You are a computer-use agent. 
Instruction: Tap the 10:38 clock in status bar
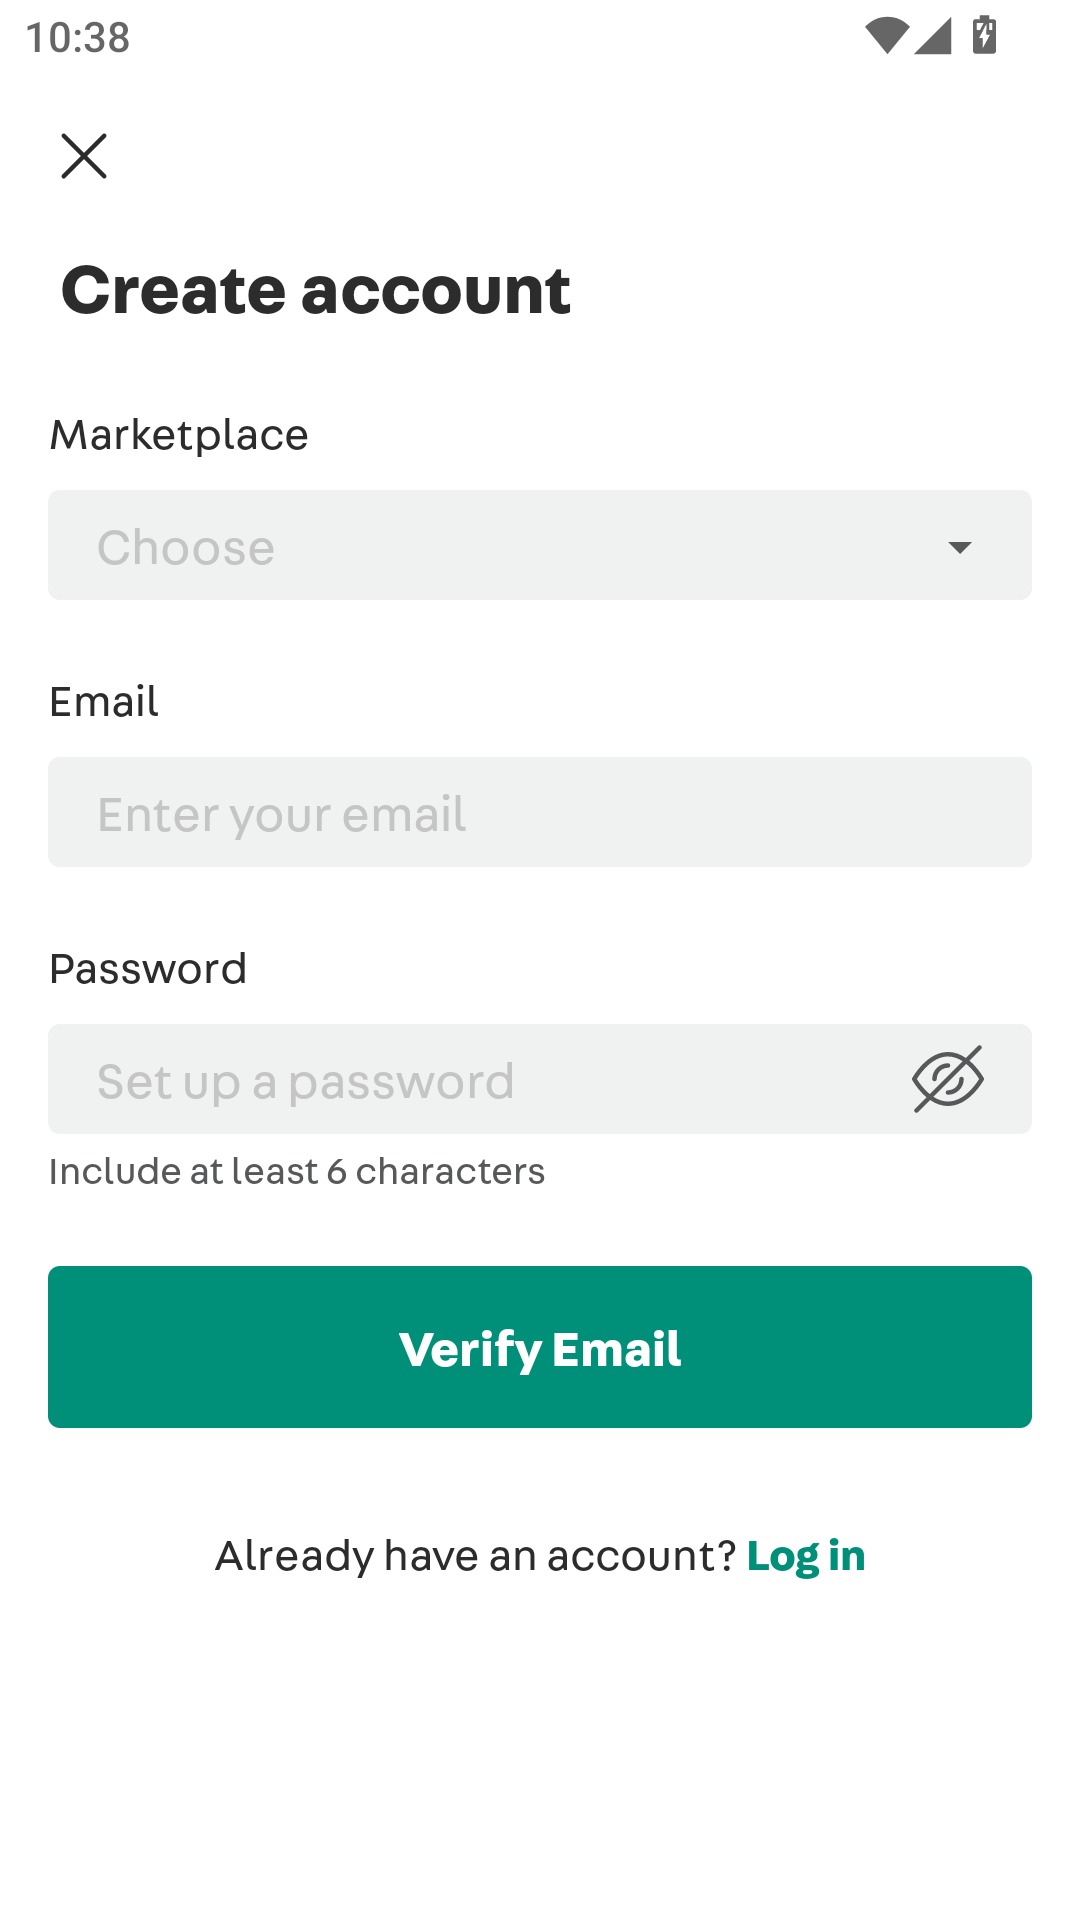[x=78, y=38]
